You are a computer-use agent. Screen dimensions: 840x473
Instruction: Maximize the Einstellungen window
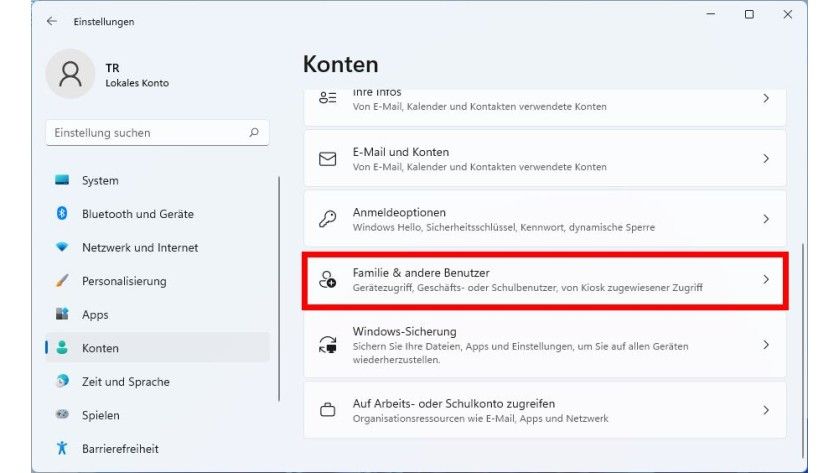(x=749, y=14)
